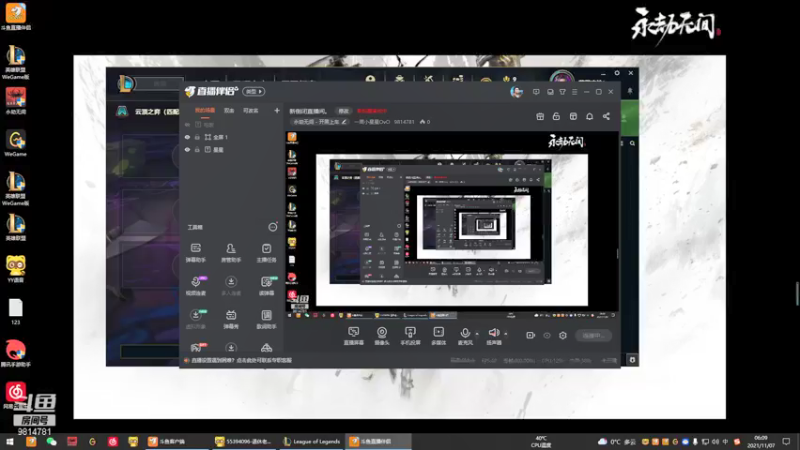Open streaming settings with the gear icon
The image size is (800, 450).
(x=563, y=335)
